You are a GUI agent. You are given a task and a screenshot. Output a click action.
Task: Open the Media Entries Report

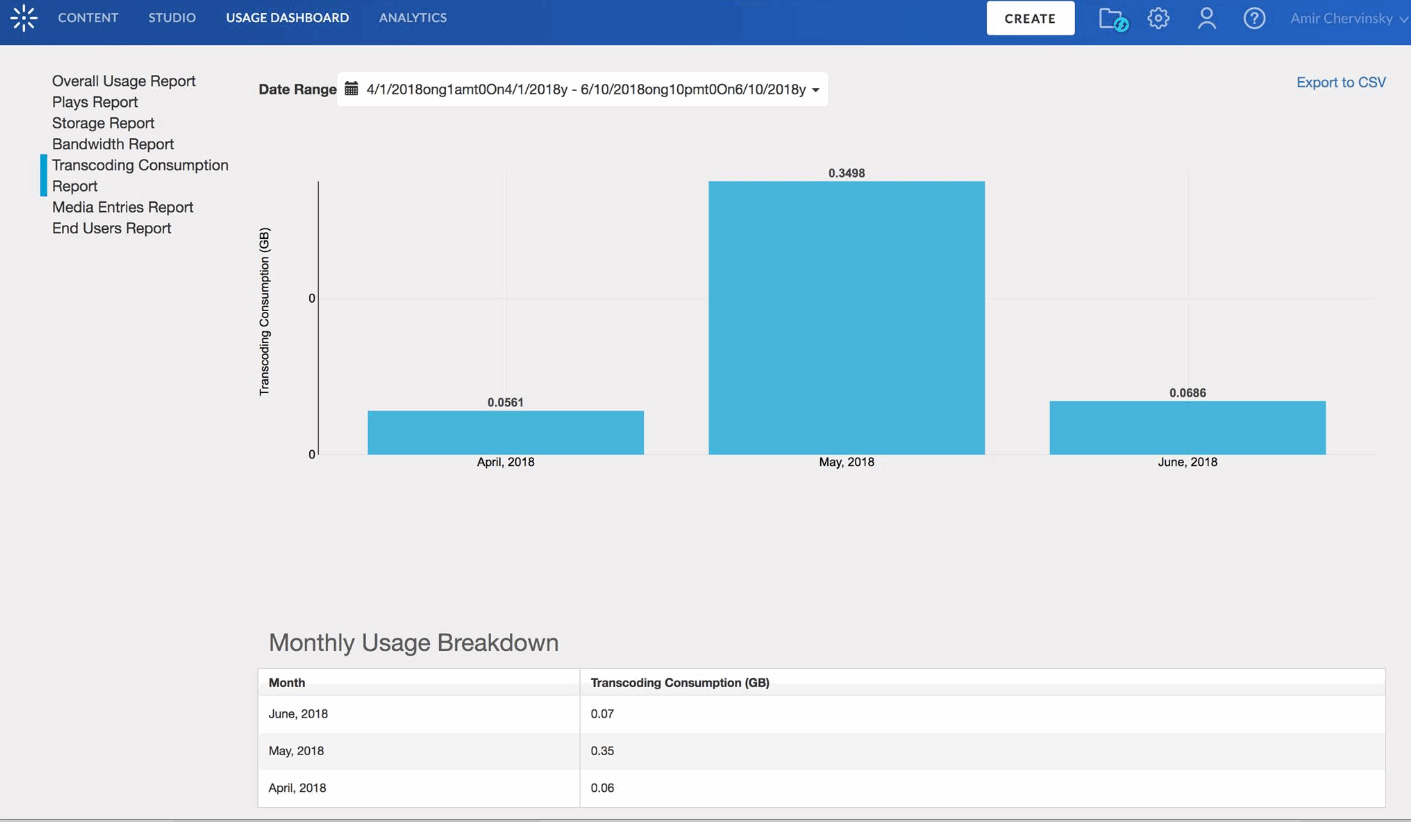coord(123,207)
